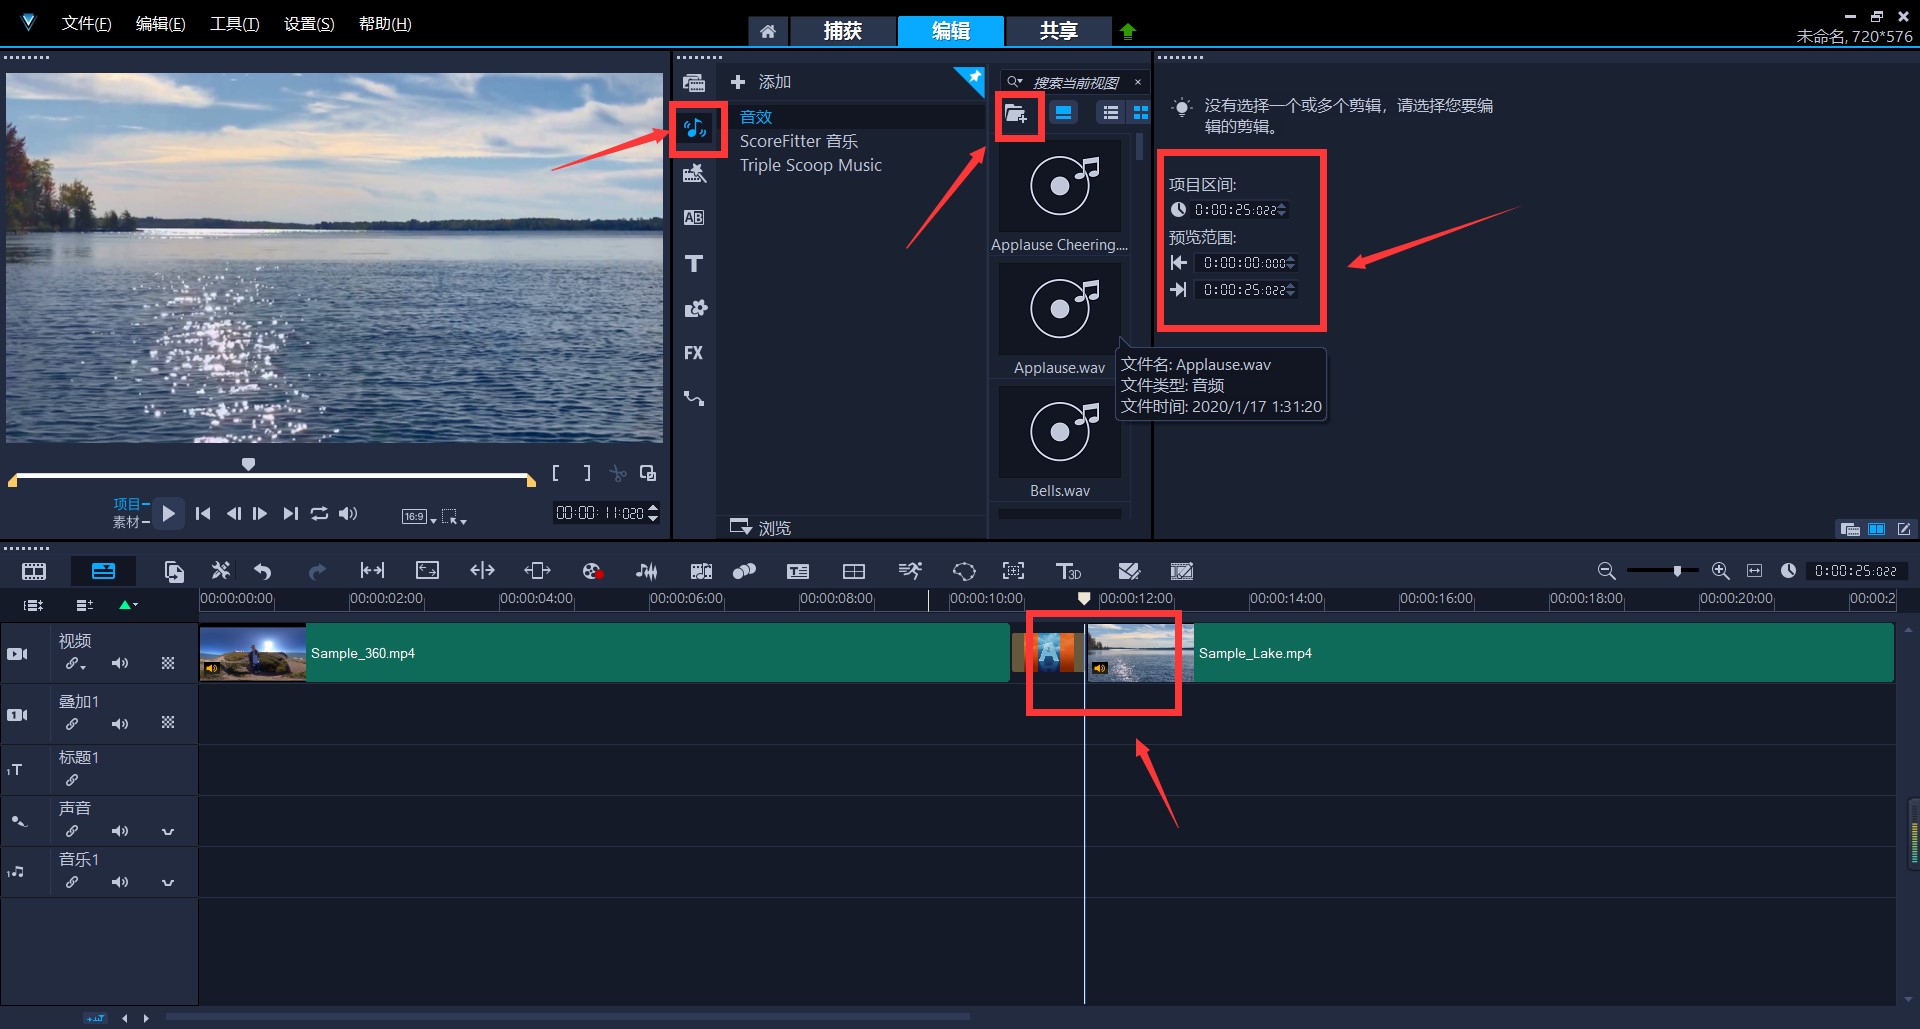
Task: Zoom out on the timeline
Action: pos(1606,570)
